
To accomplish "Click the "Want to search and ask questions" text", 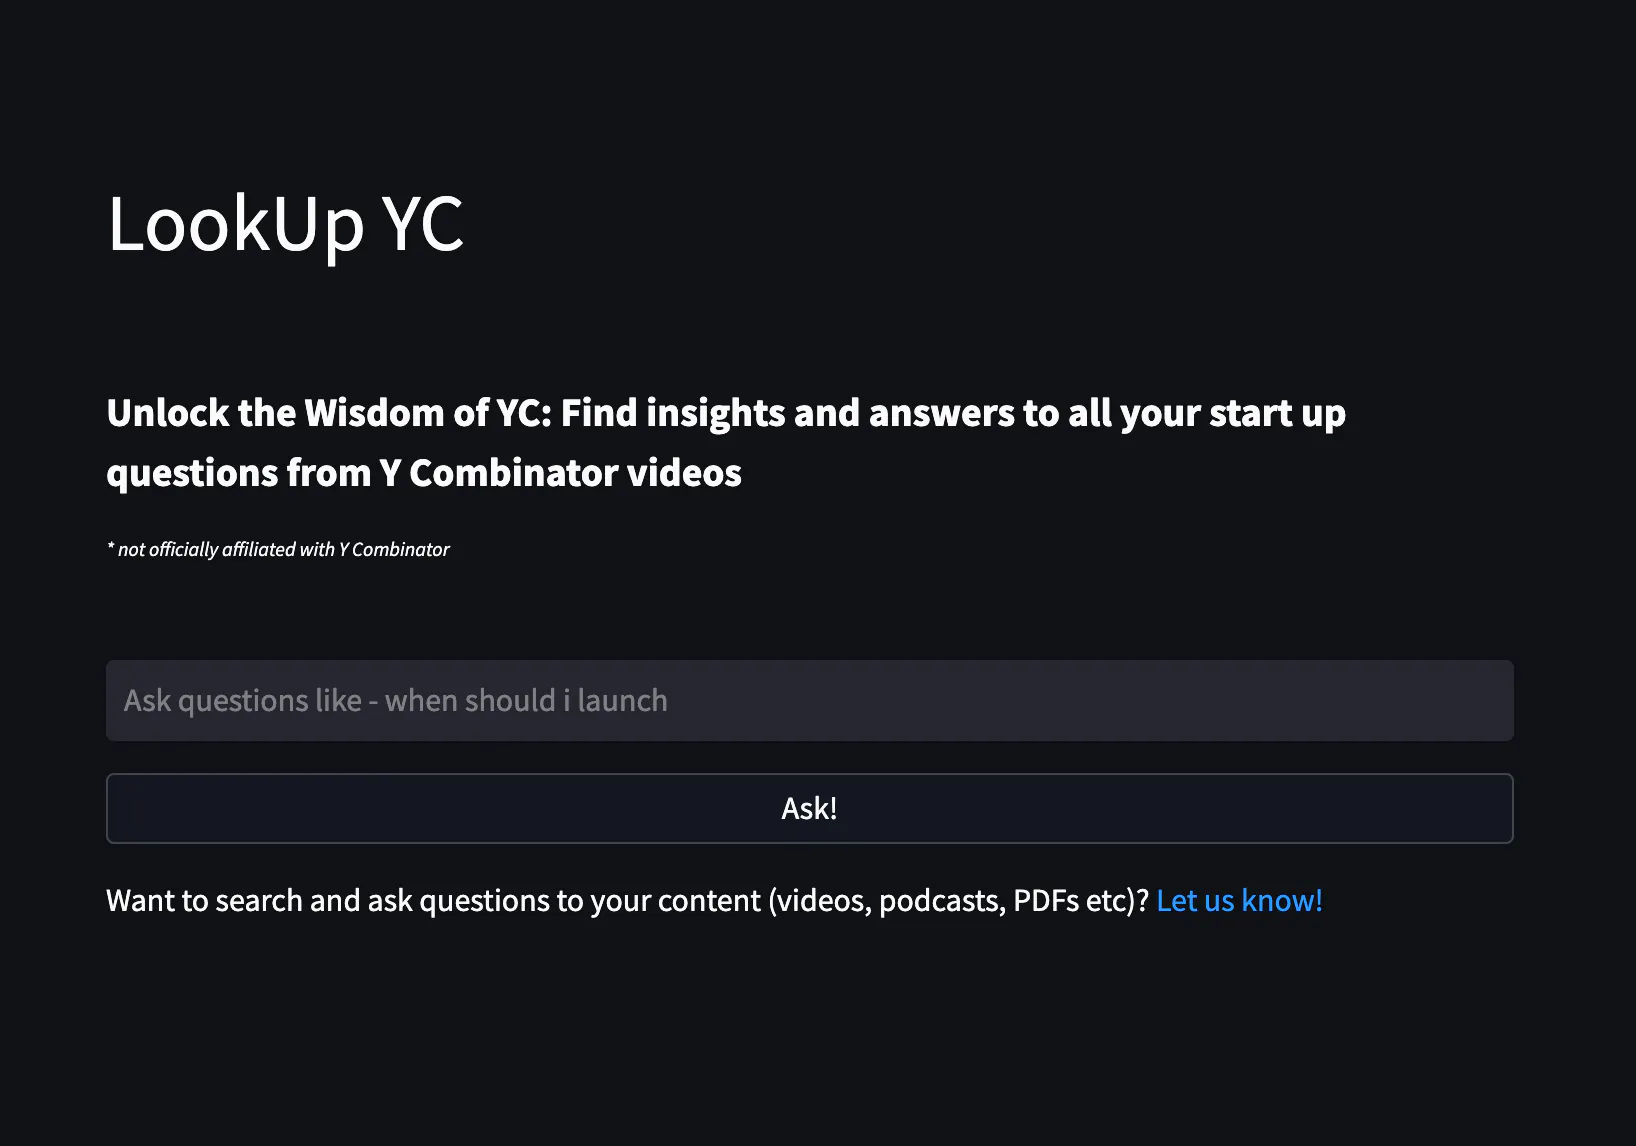I will pos(627,900).
